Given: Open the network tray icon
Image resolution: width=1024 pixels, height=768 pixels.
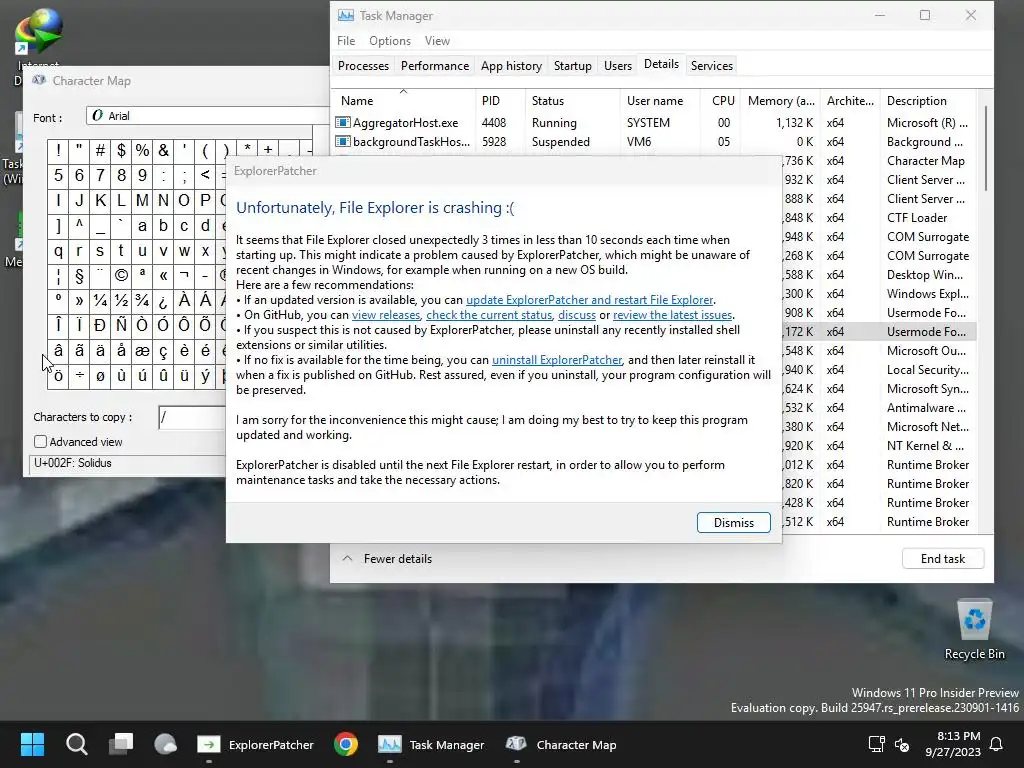Looking at the screenshot, I should click(x=876, y=744).
